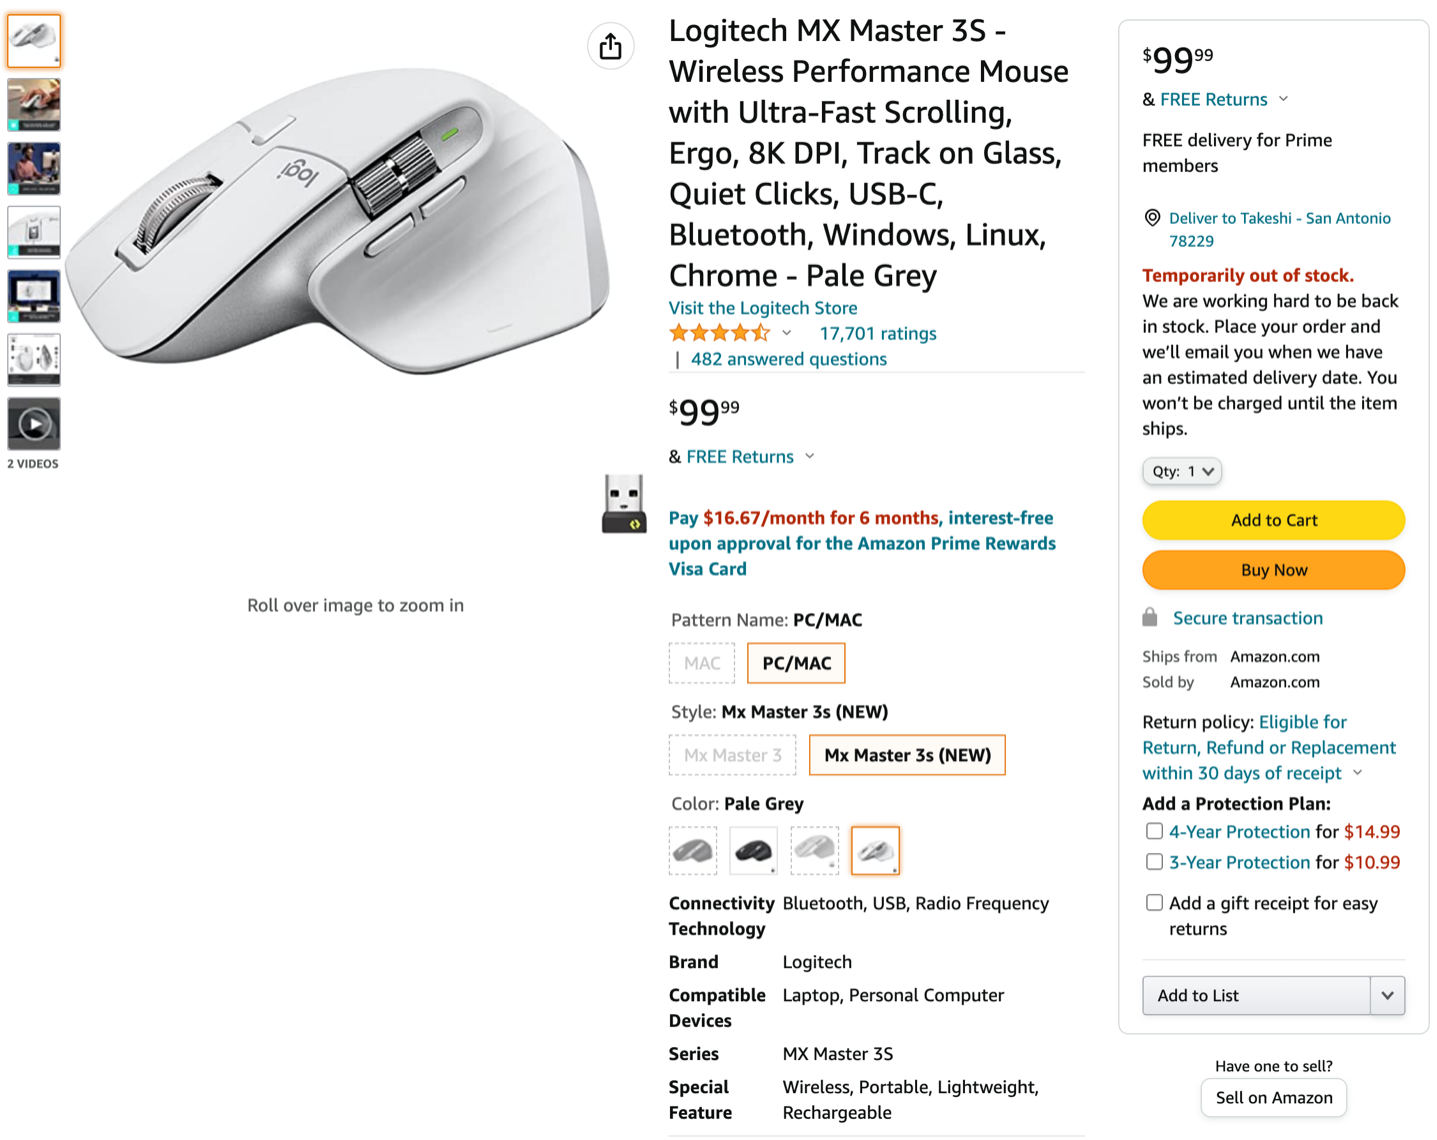Select the Mx Master 3 style
Viewport: 1437px width, 1140px height.
click(733, 755)
